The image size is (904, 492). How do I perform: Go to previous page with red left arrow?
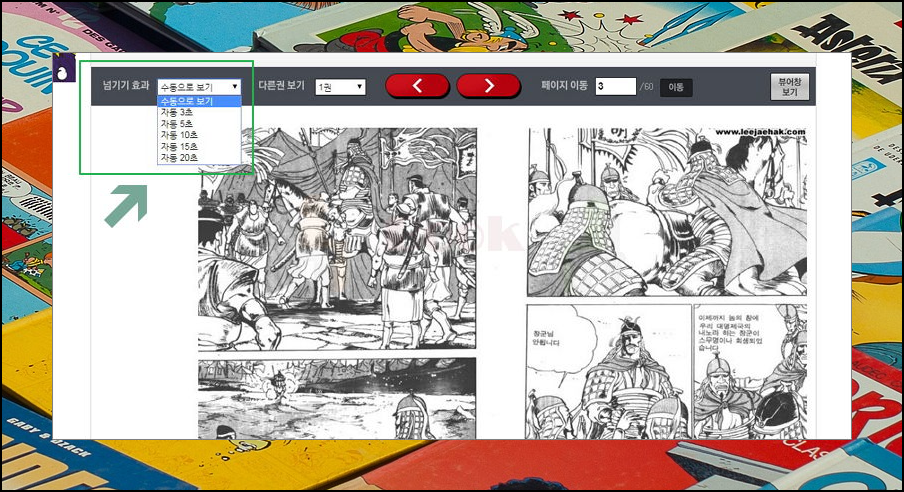click(417, 86)
